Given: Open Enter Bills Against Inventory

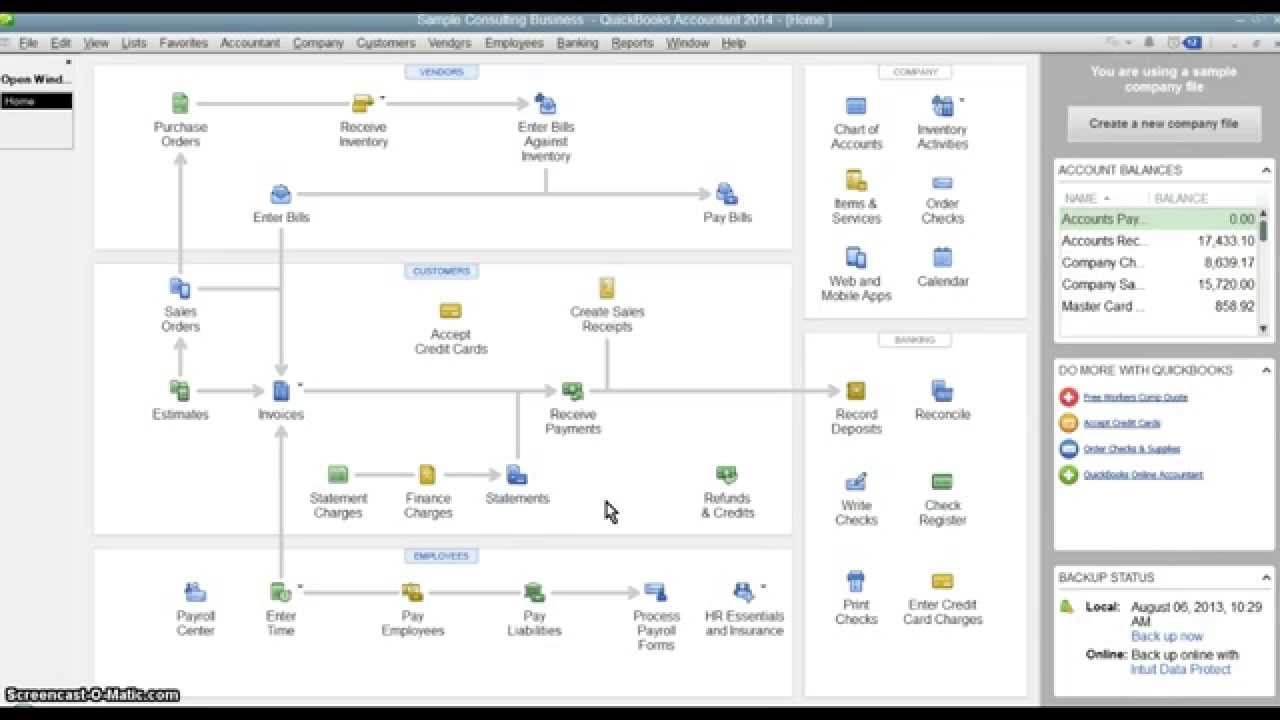Looking at the screenshot, I should [545, 103].
